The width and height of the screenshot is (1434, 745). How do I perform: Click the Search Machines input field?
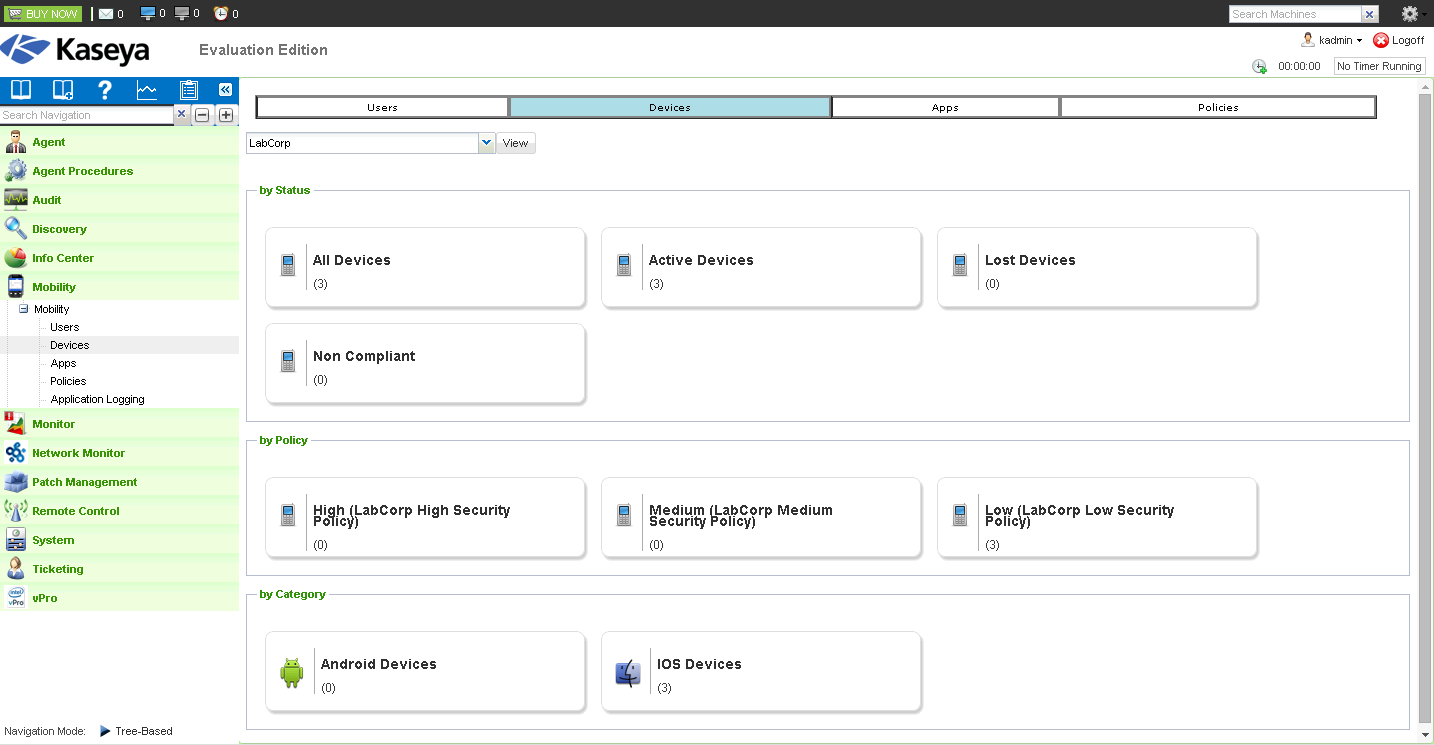pos(1294,14)
